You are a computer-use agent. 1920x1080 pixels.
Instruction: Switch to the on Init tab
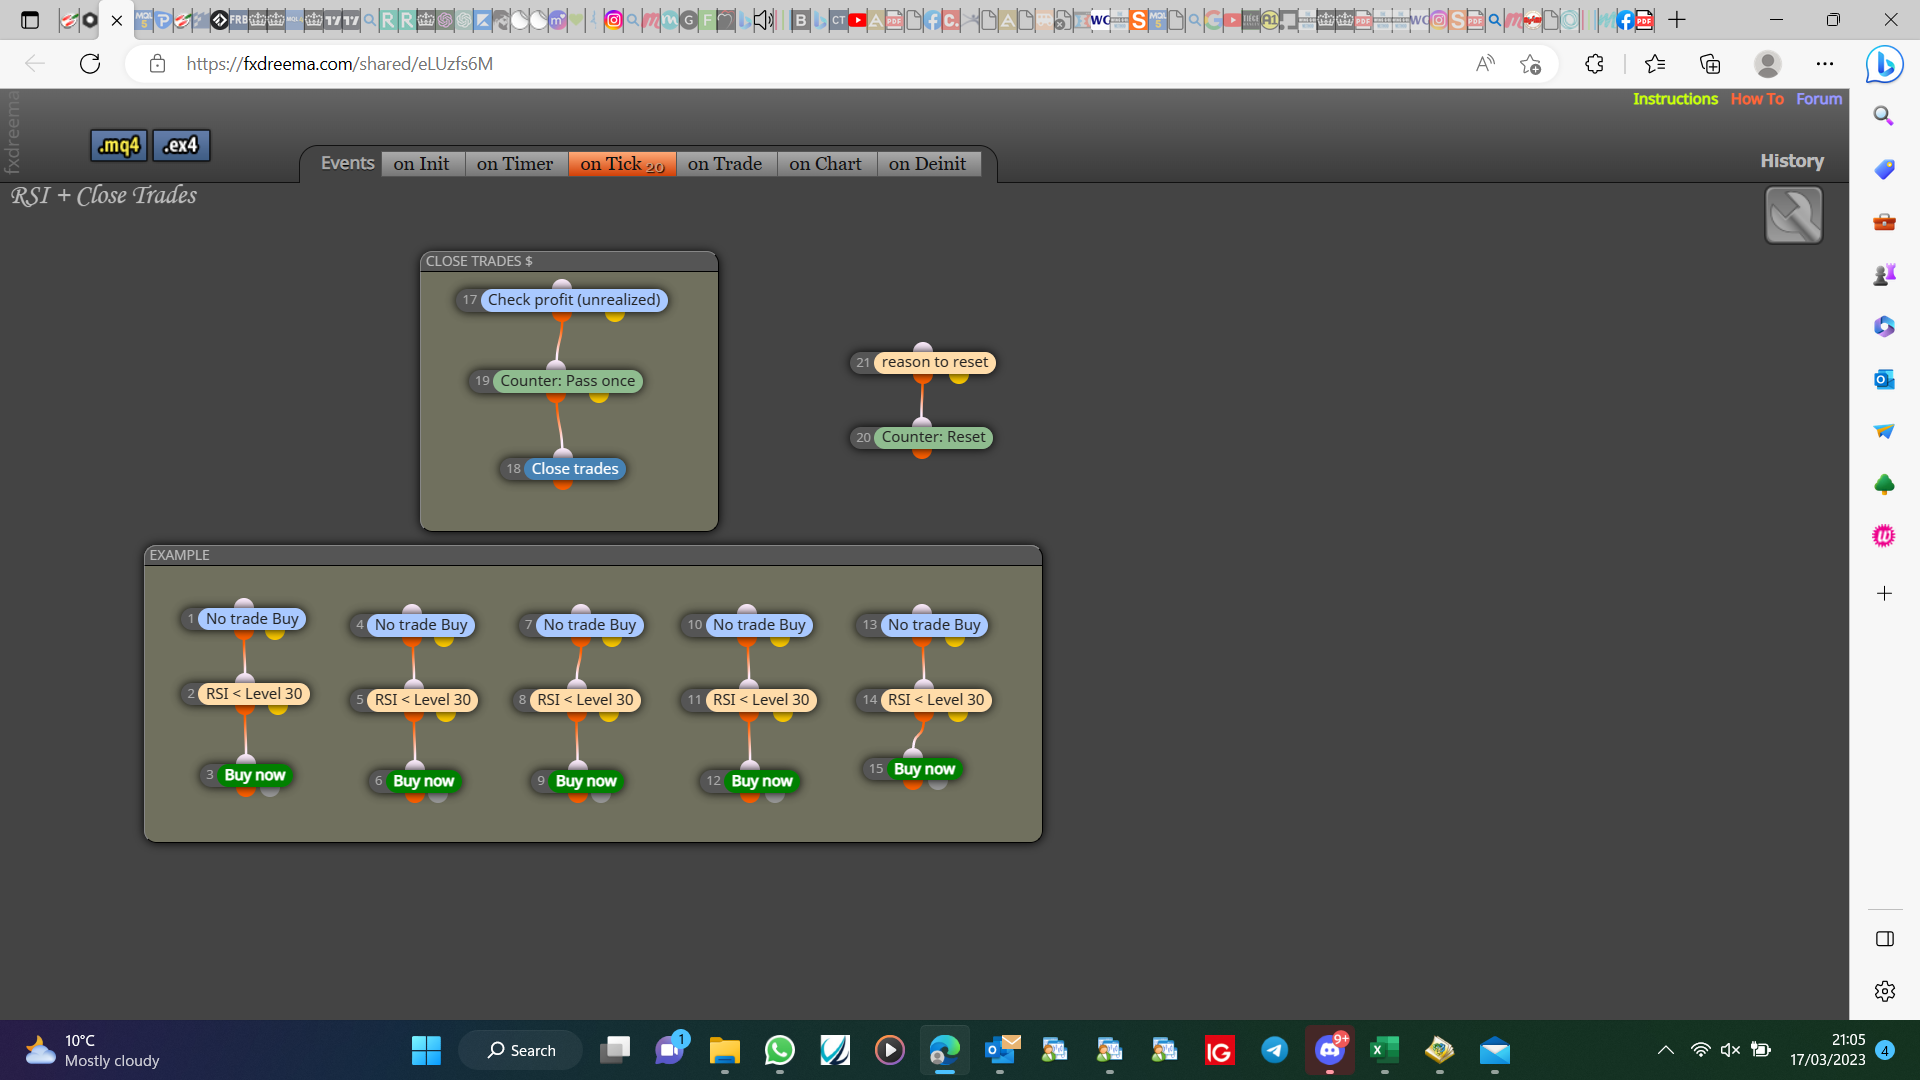421,164
